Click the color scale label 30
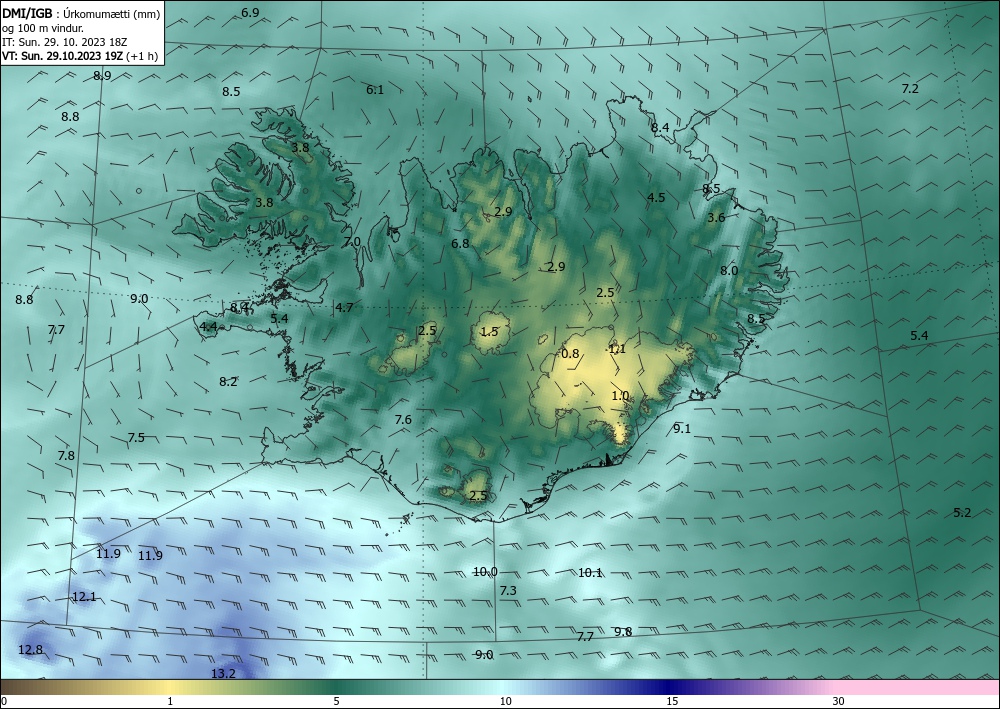This screenshot has width=1000, height=709. click(x=839, y=701)
